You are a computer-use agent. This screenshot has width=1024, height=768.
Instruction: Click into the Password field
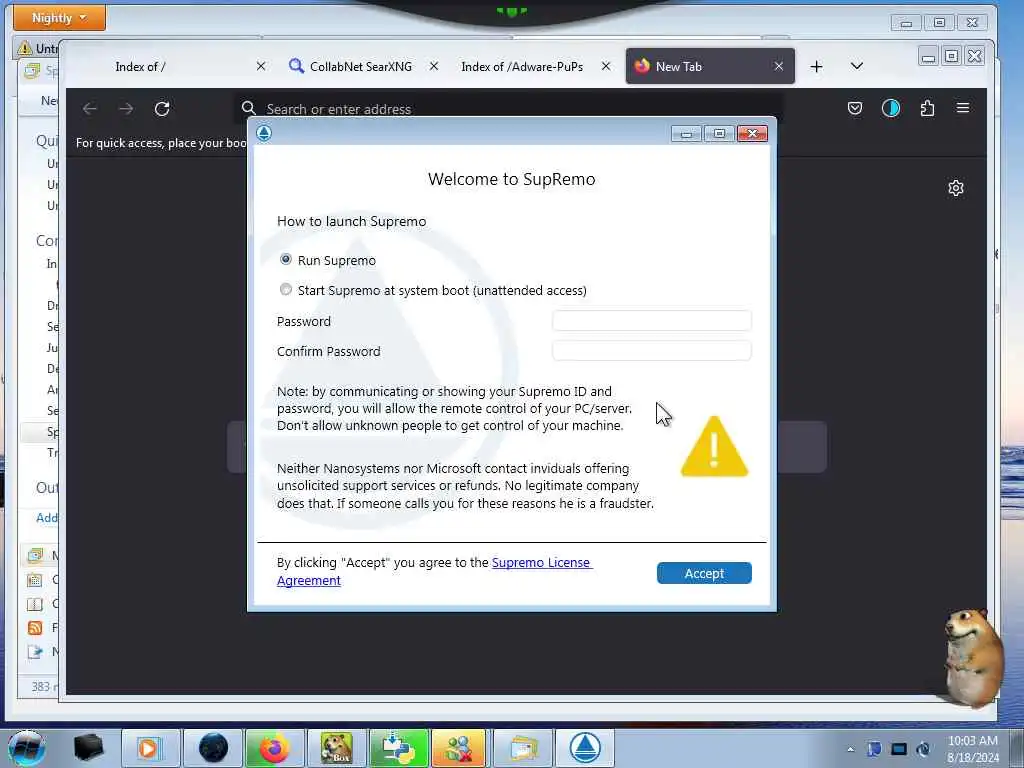point(652,321)
